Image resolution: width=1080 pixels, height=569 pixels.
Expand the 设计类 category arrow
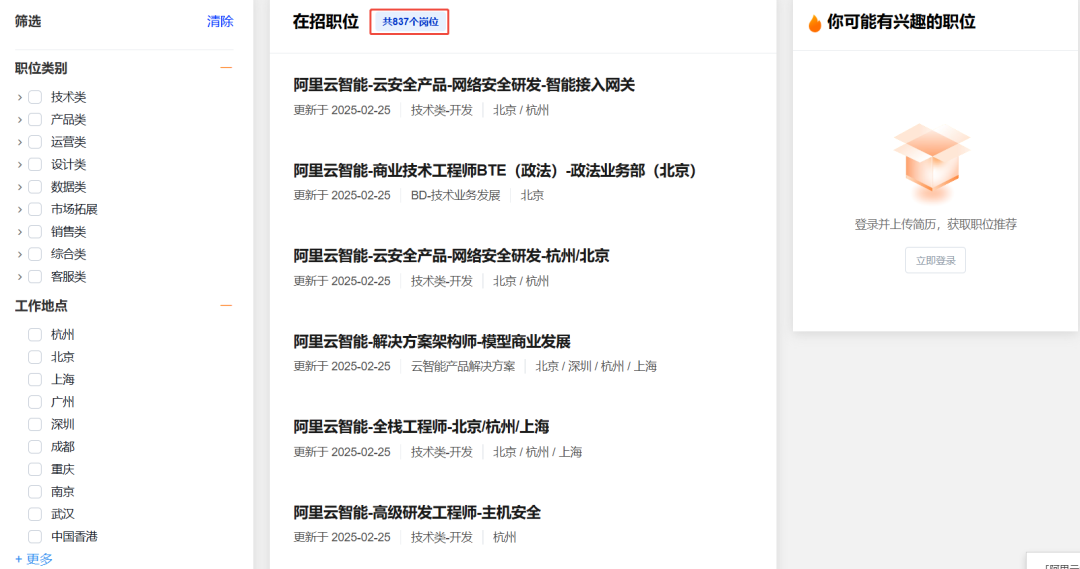[19, 165]
